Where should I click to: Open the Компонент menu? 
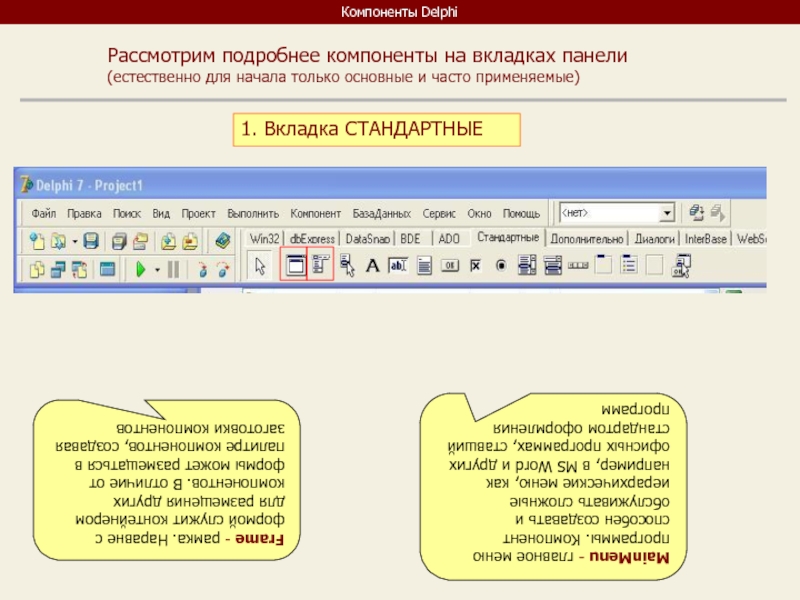[316, 214]
